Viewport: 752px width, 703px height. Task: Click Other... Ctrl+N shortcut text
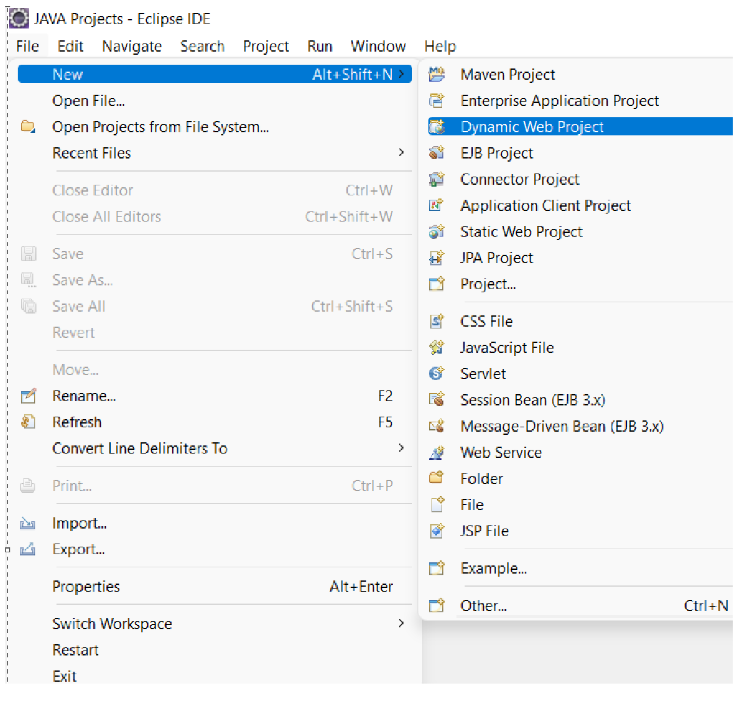(706, 606)
